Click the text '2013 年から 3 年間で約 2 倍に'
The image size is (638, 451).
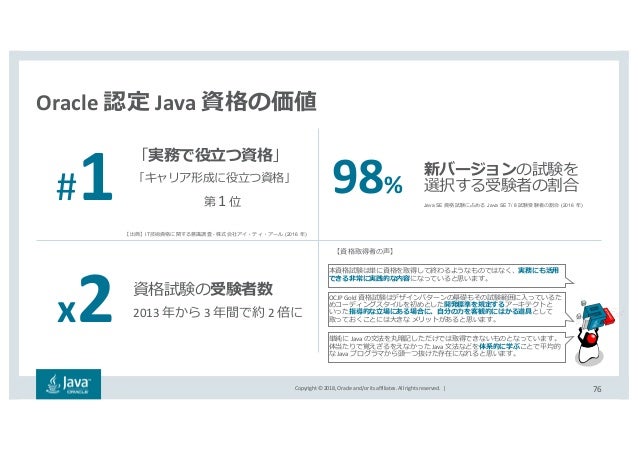(218, 313)
